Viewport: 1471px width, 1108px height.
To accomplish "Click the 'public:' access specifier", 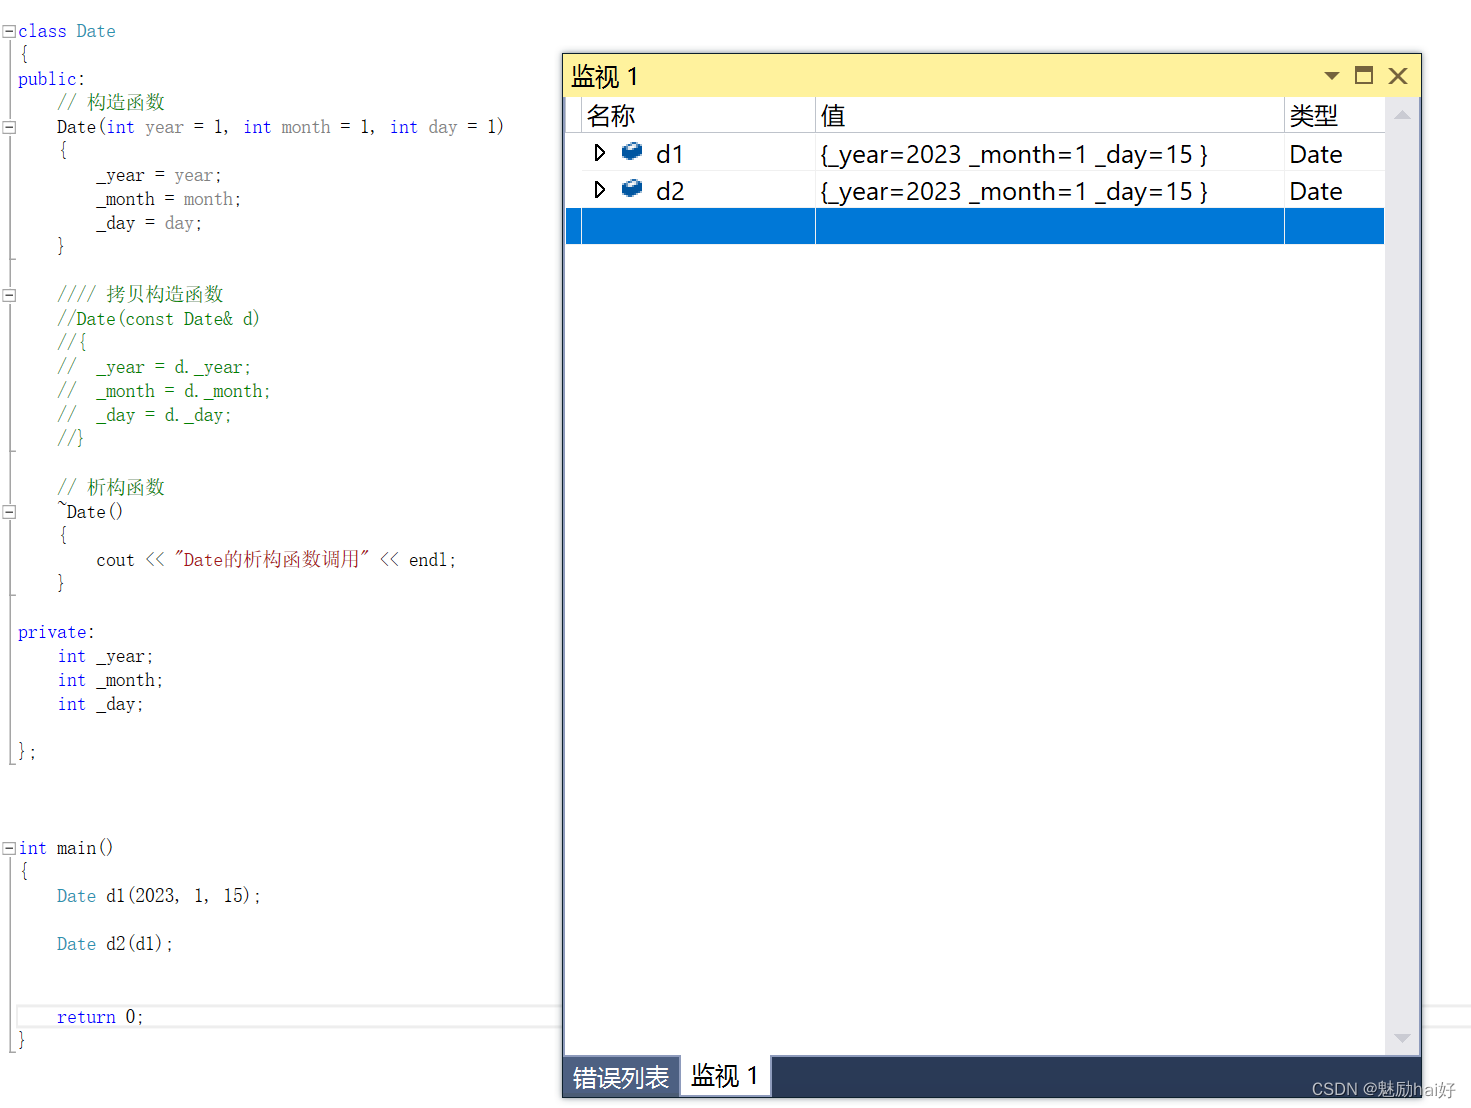I will click(51, 79).
